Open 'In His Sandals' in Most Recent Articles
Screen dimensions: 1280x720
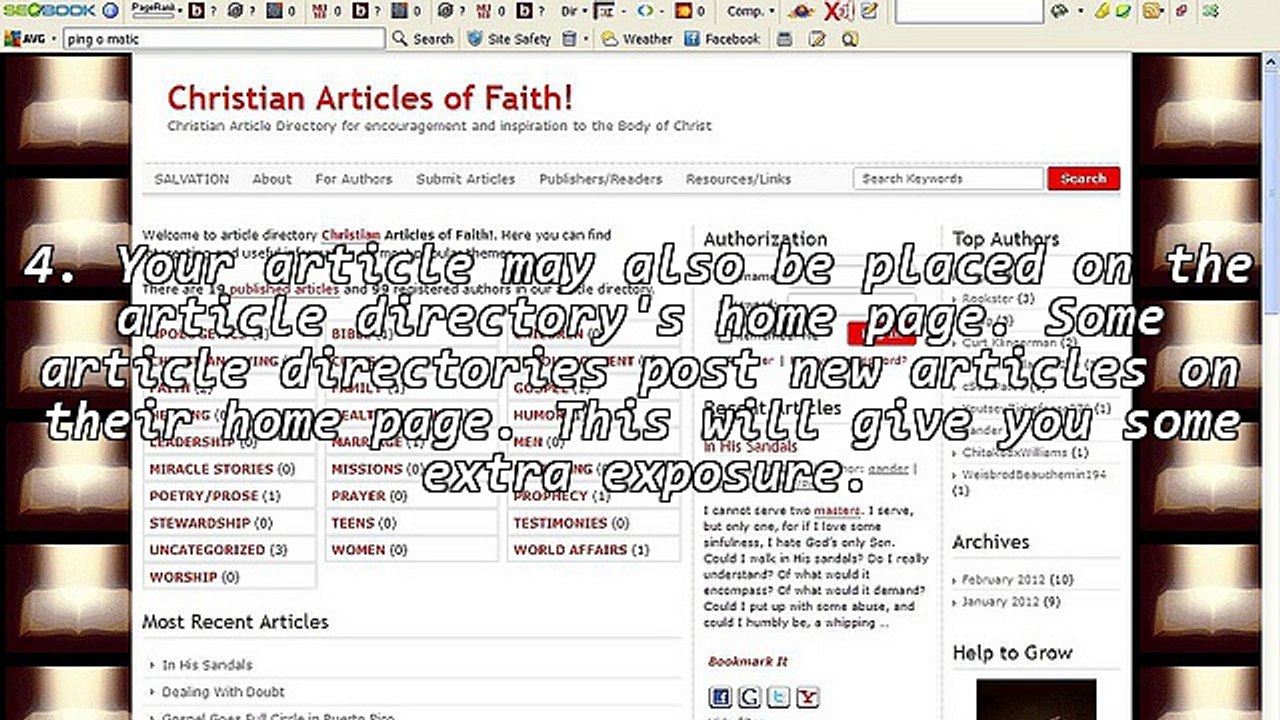207,665
